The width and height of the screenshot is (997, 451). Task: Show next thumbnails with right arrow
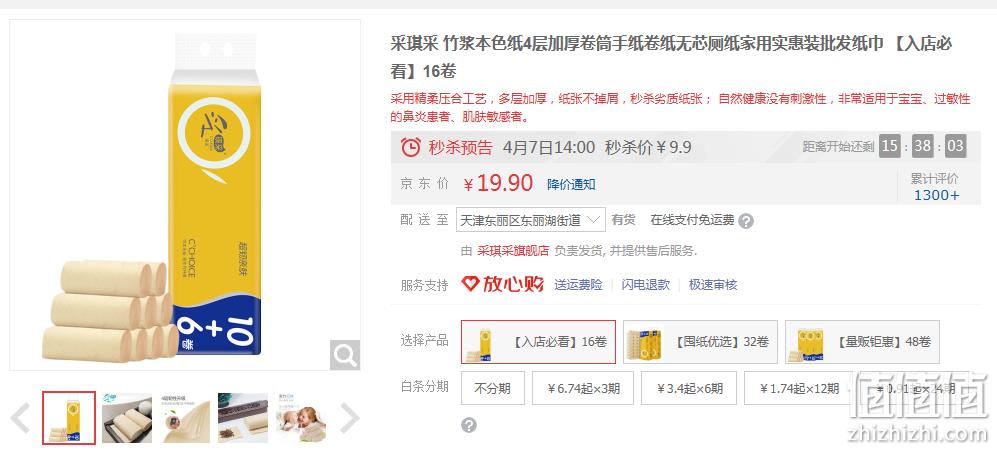[x=350, y=418]
